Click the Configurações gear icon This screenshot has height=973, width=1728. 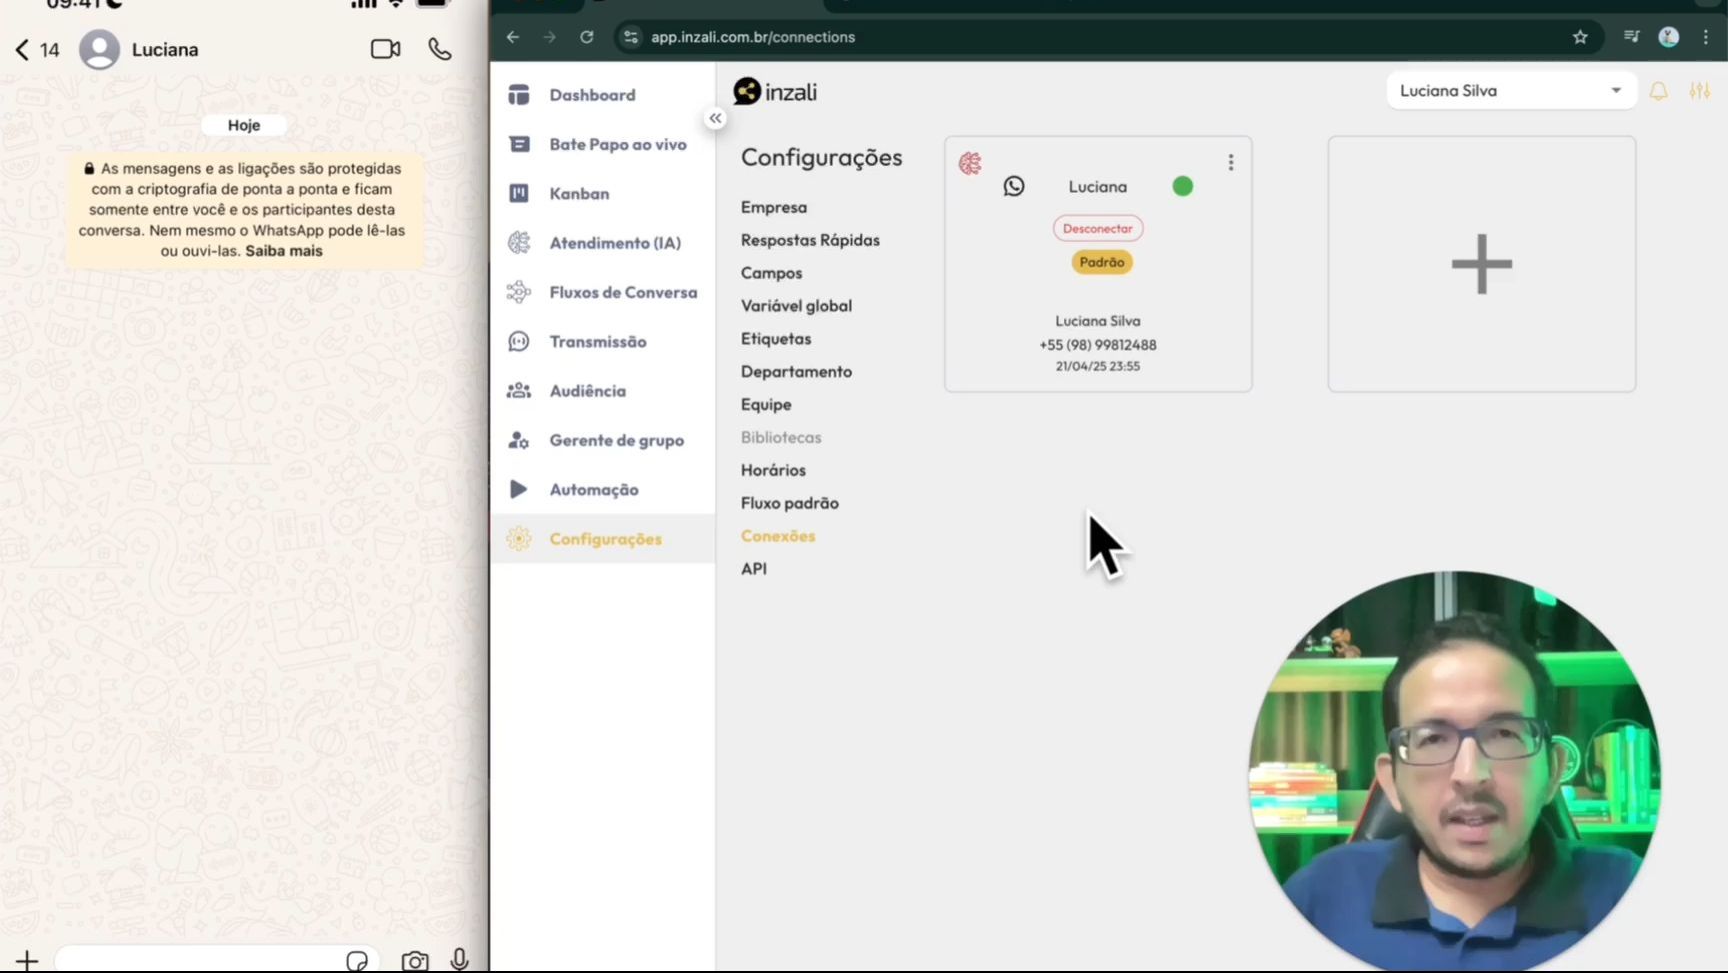click(519, 539)
